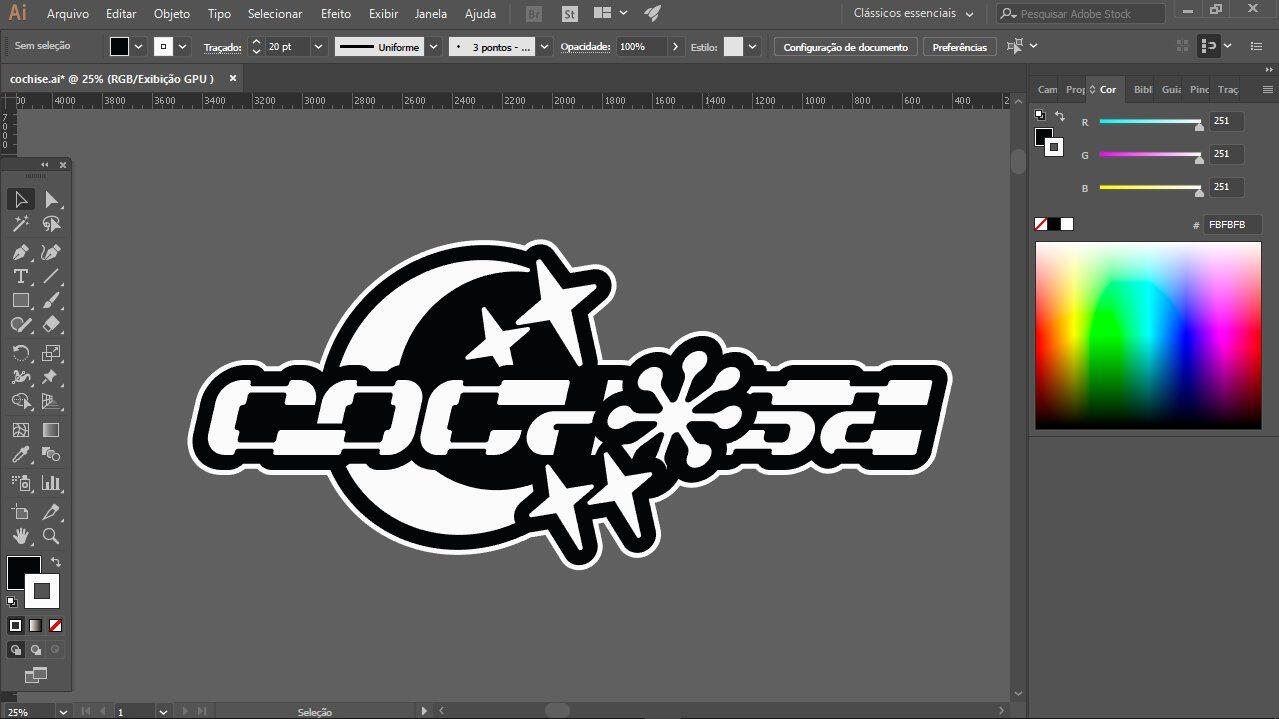The image size is (1279, 719).
Task: Select the Magic Wand tool
Action: pos(20,224)
